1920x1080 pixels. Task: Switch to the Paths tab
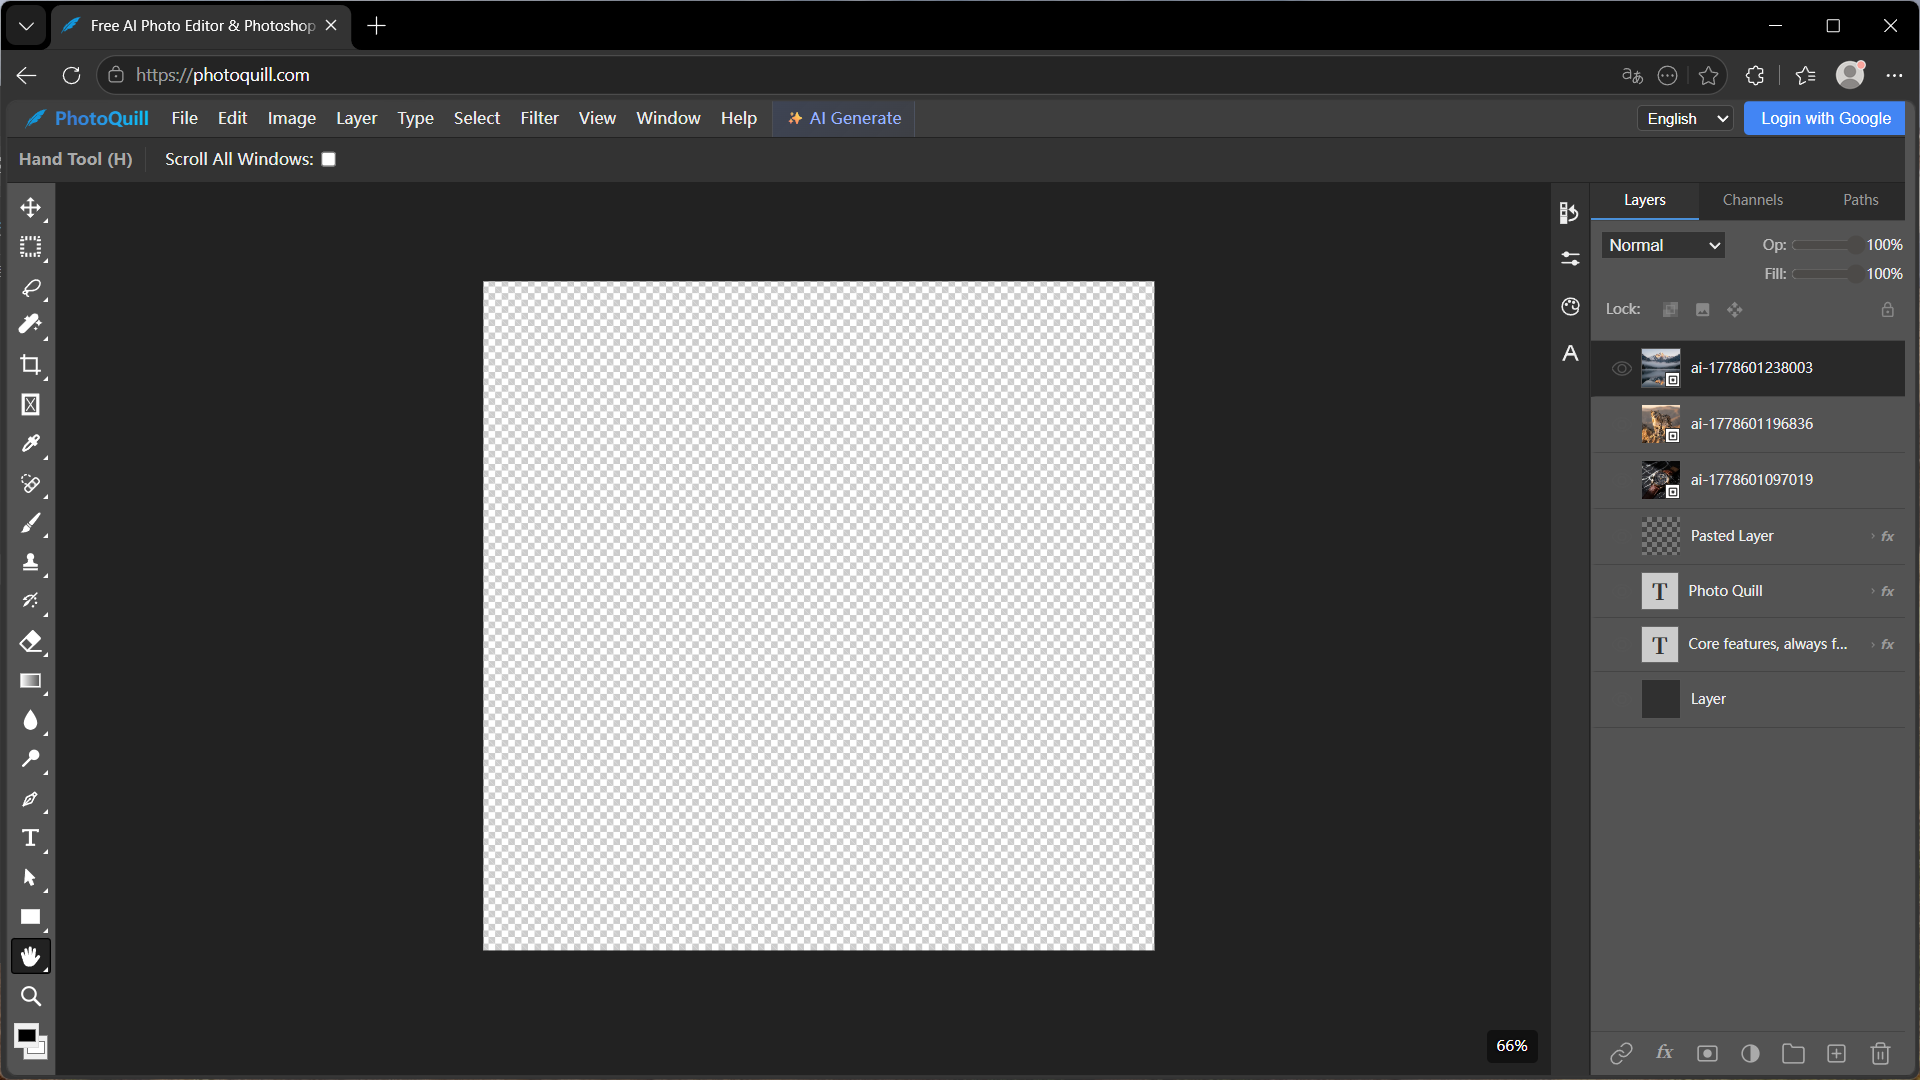point(1860,200)
